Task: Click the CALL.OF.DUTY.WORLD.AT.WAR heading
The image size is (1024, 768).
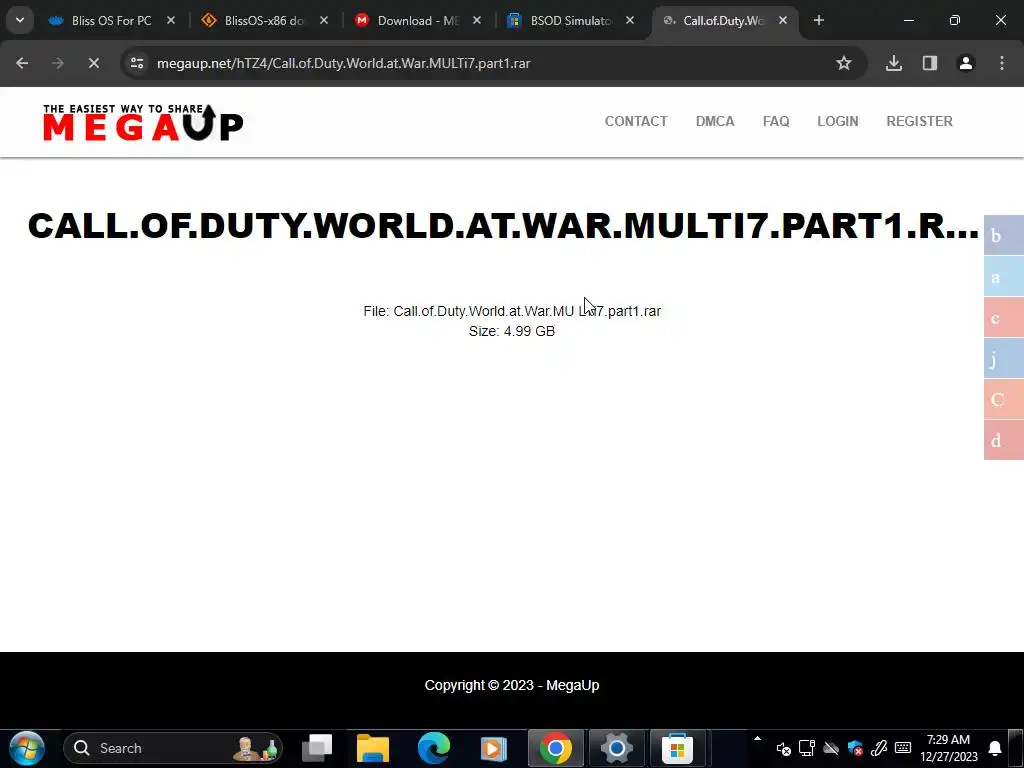Action: pyautogui.click(x=504, y=226)
